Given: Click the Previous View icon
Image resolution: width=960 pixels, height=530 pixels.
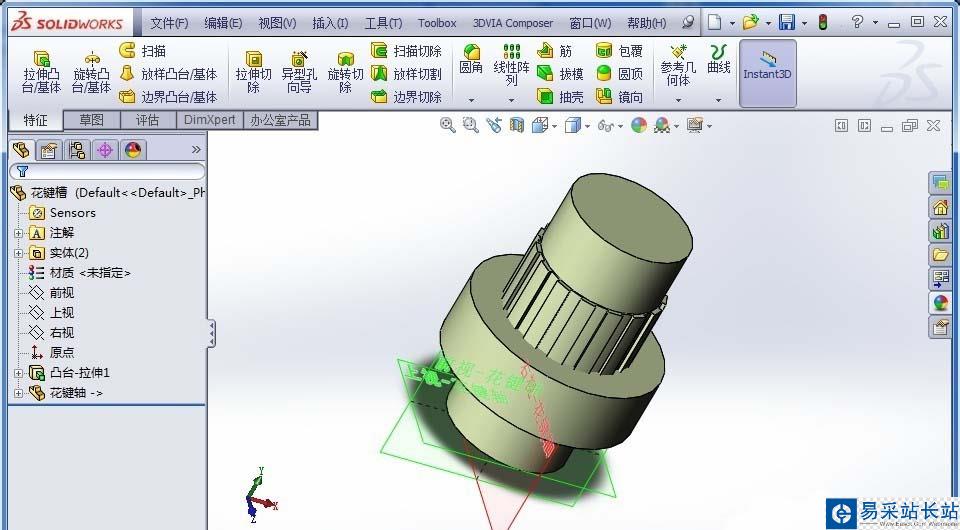Looking at the screenshot, I should (x=493, y=125).
